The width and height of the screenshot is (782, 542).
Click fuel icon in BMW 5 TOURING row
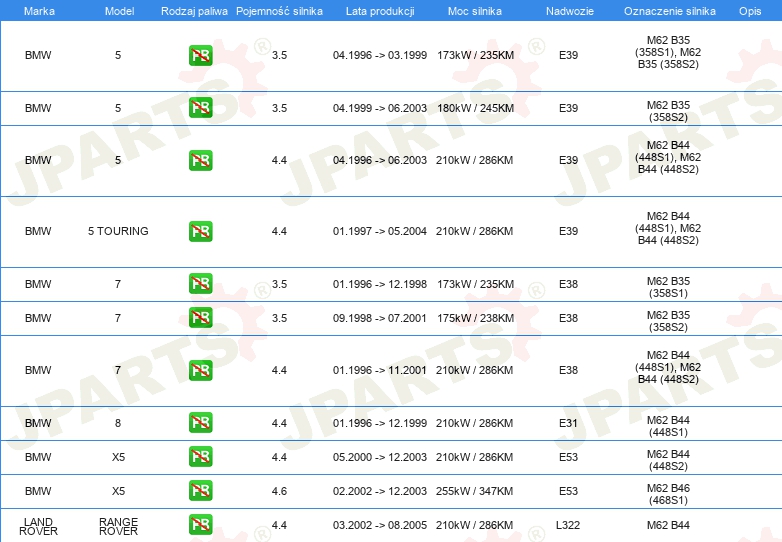200,231
